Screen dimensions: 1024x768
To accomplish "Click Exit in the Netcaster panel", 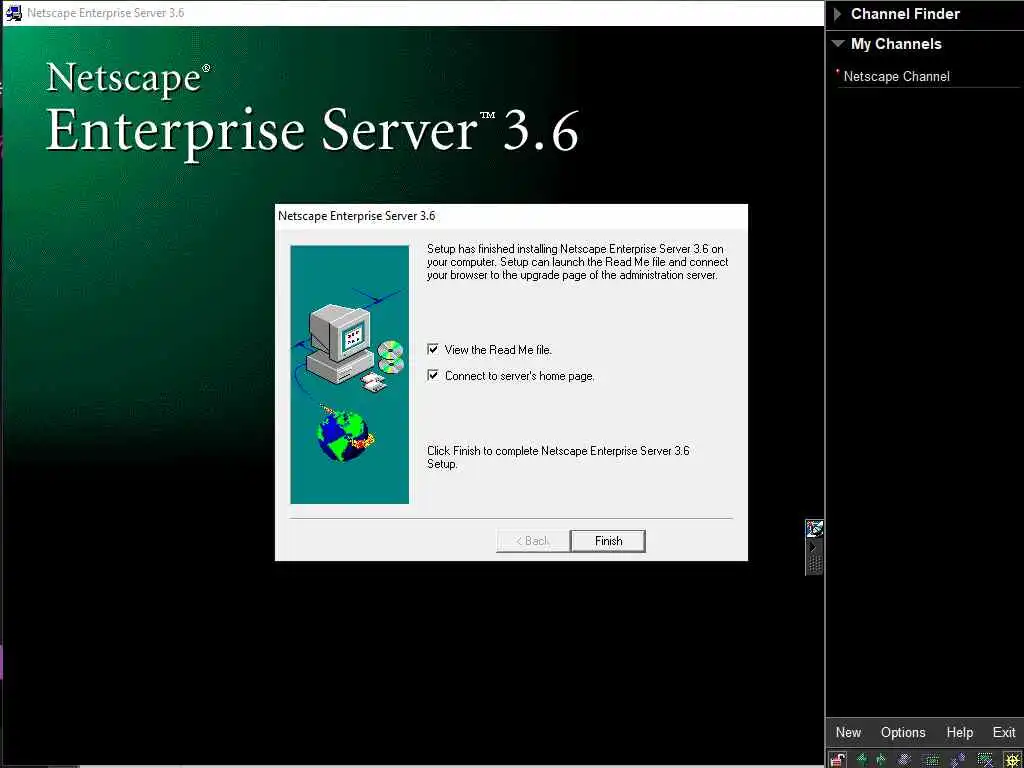I will [x=1004, y=732].
